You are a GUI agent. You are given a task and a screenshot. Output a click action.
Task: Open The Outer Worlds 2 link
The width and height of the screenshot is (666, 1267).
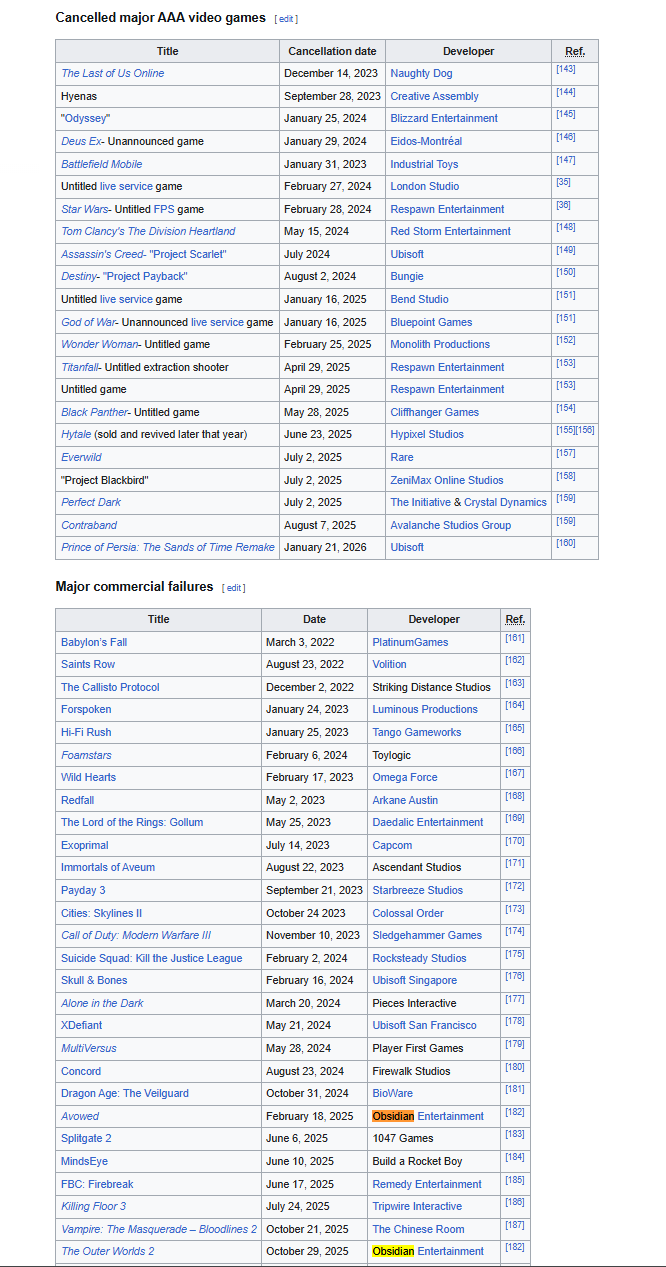tap(108, 1251)
